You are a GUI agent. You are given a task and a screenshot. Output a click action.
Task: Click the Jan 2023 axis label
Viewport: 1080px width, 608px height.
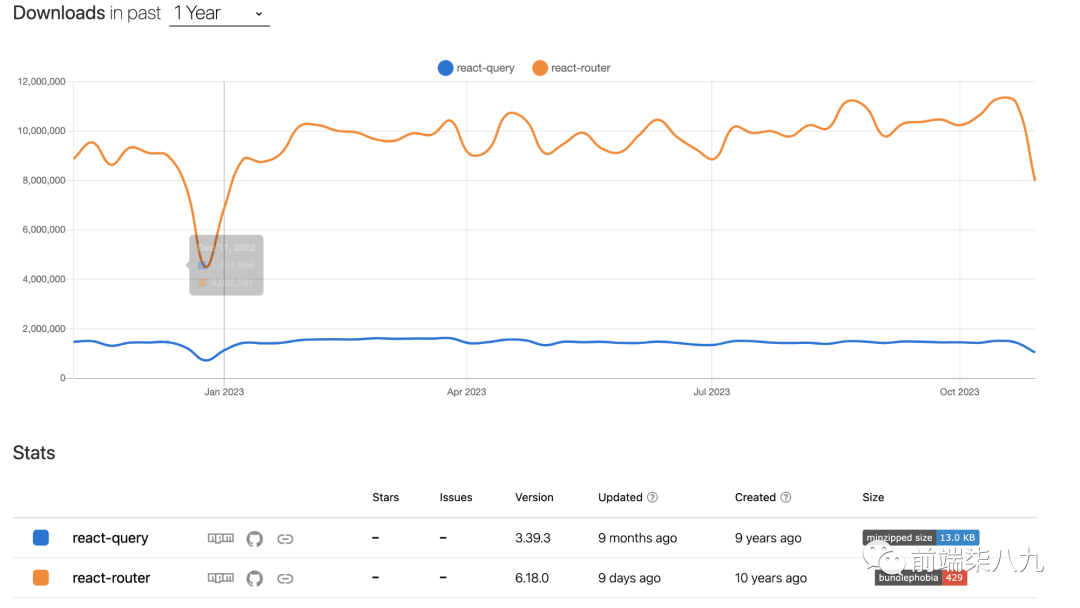(x=224, y=392)
